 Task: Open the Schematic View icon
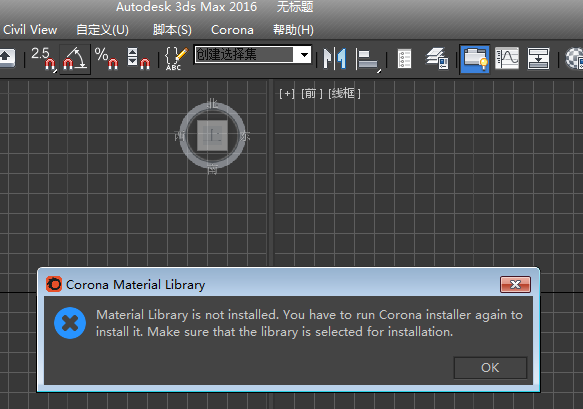(x=538, y=58)
